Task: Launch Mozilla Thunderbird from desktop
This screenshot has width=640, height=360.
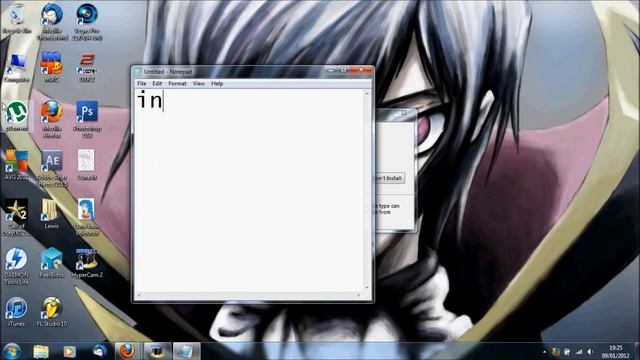Action: [x=52, y=21]
